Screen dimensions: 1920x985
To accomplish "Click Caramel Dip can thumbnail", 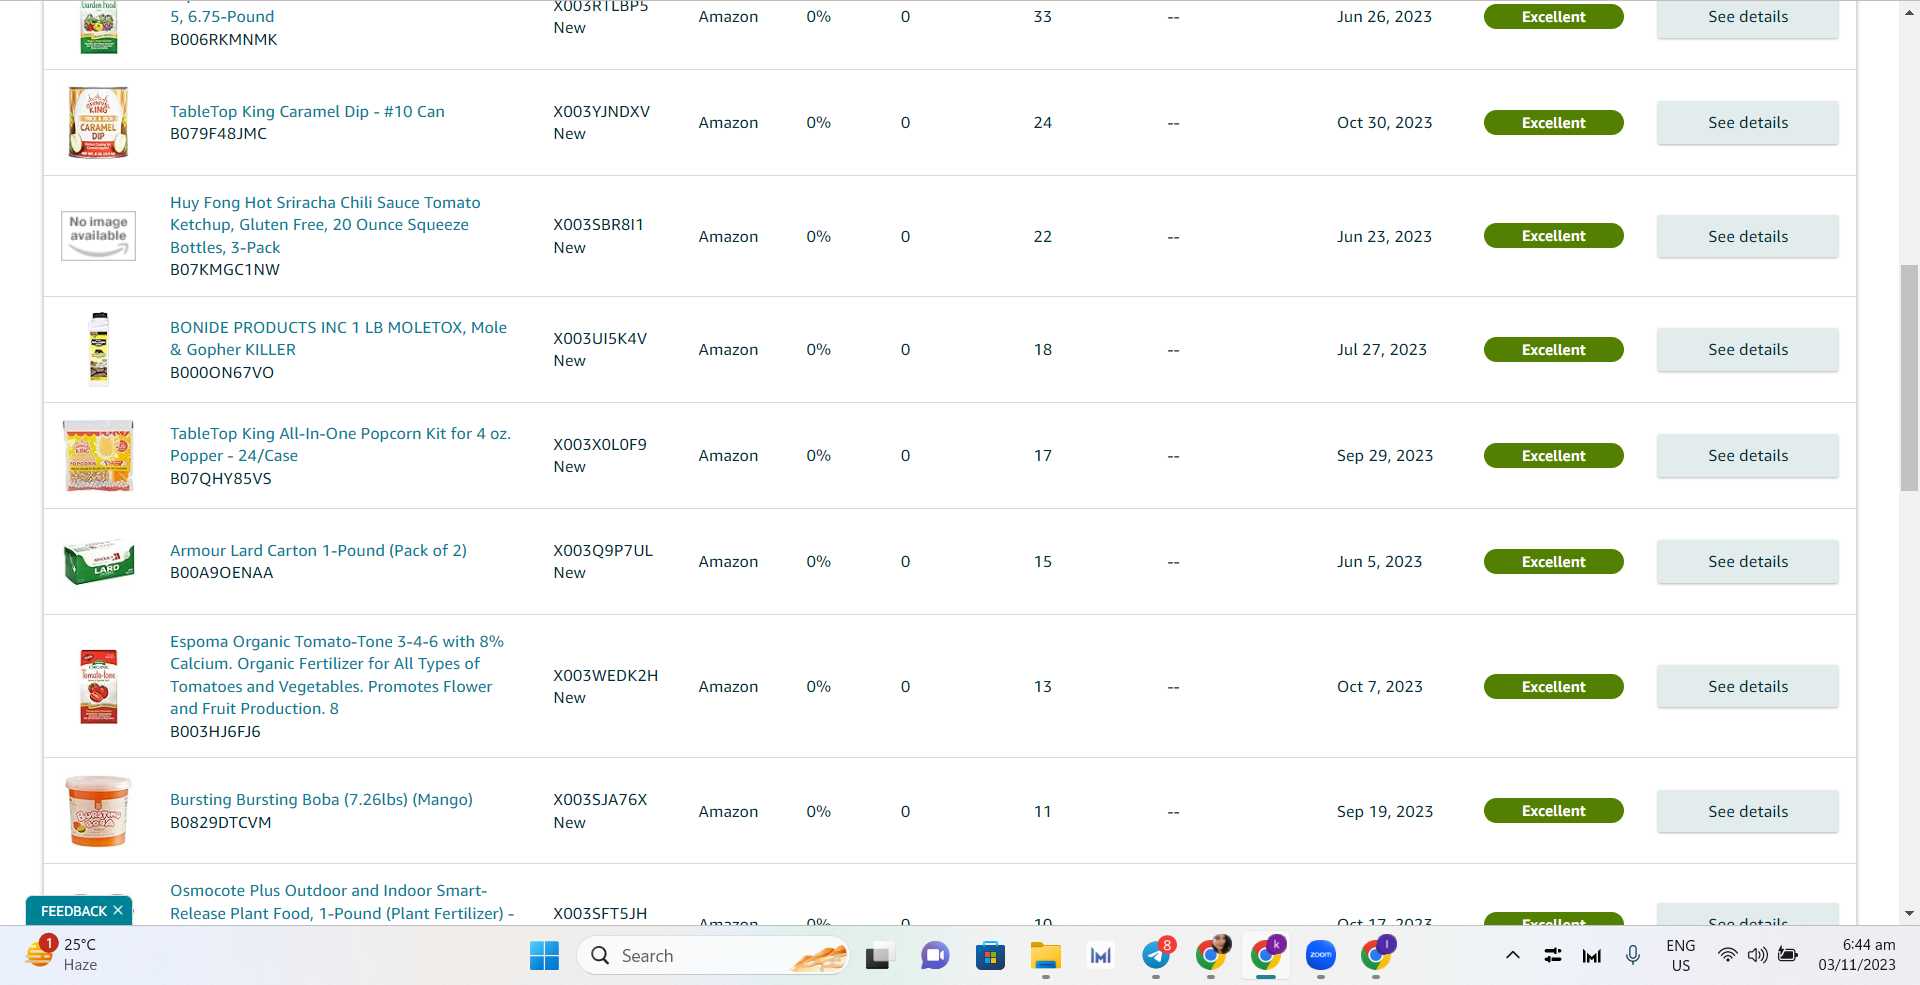I will tap(98, 122).
